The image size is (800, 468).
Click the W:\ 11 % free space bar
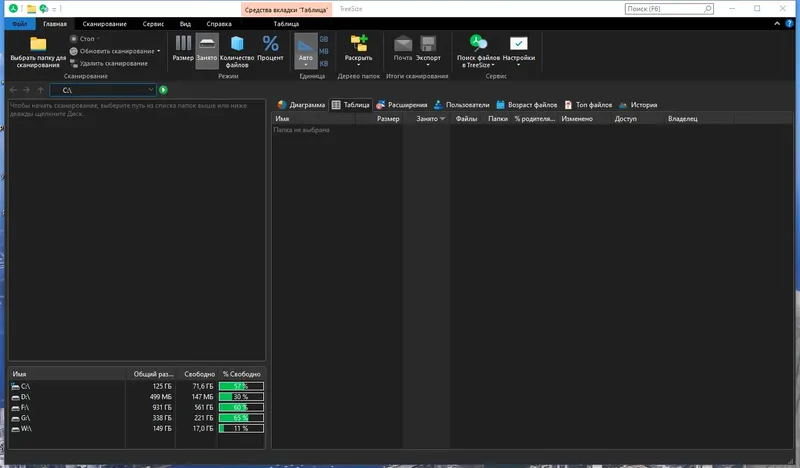241,428
